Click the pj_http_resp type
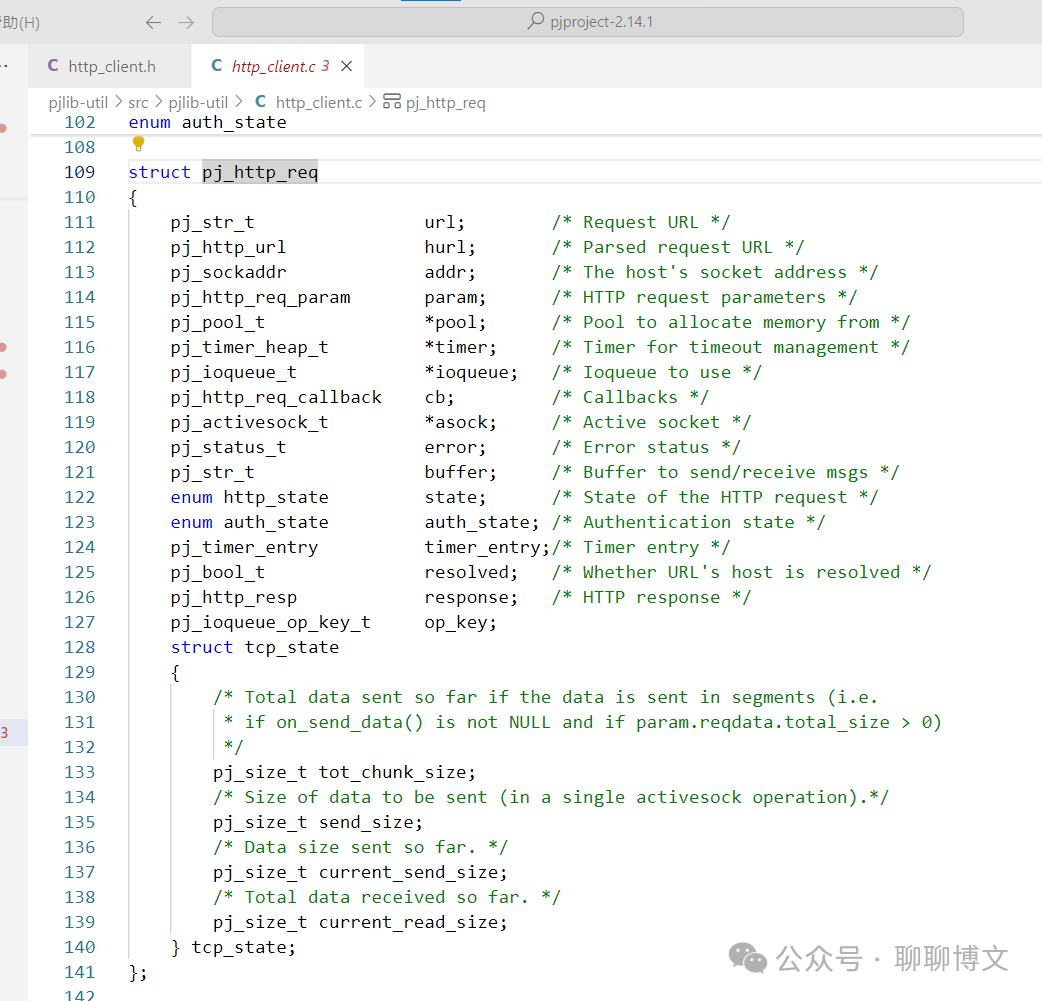Screen dimensions: 1042x1001 coord(233,598)
